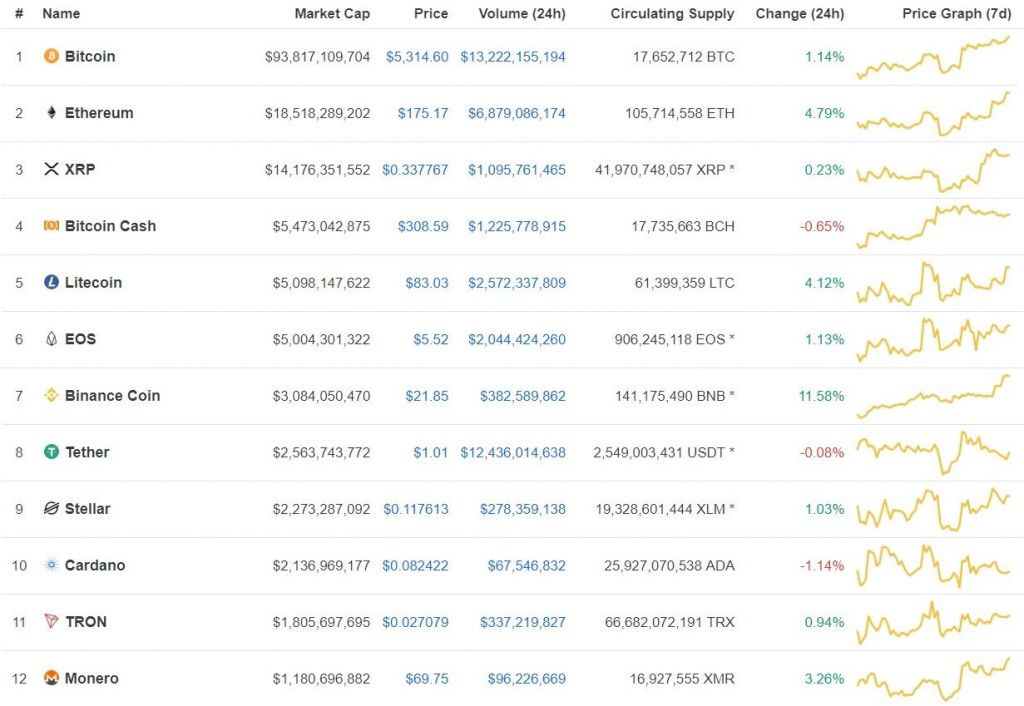
Task: Select Monero supply 16,927,555 XMR
Action: [682, 679]
